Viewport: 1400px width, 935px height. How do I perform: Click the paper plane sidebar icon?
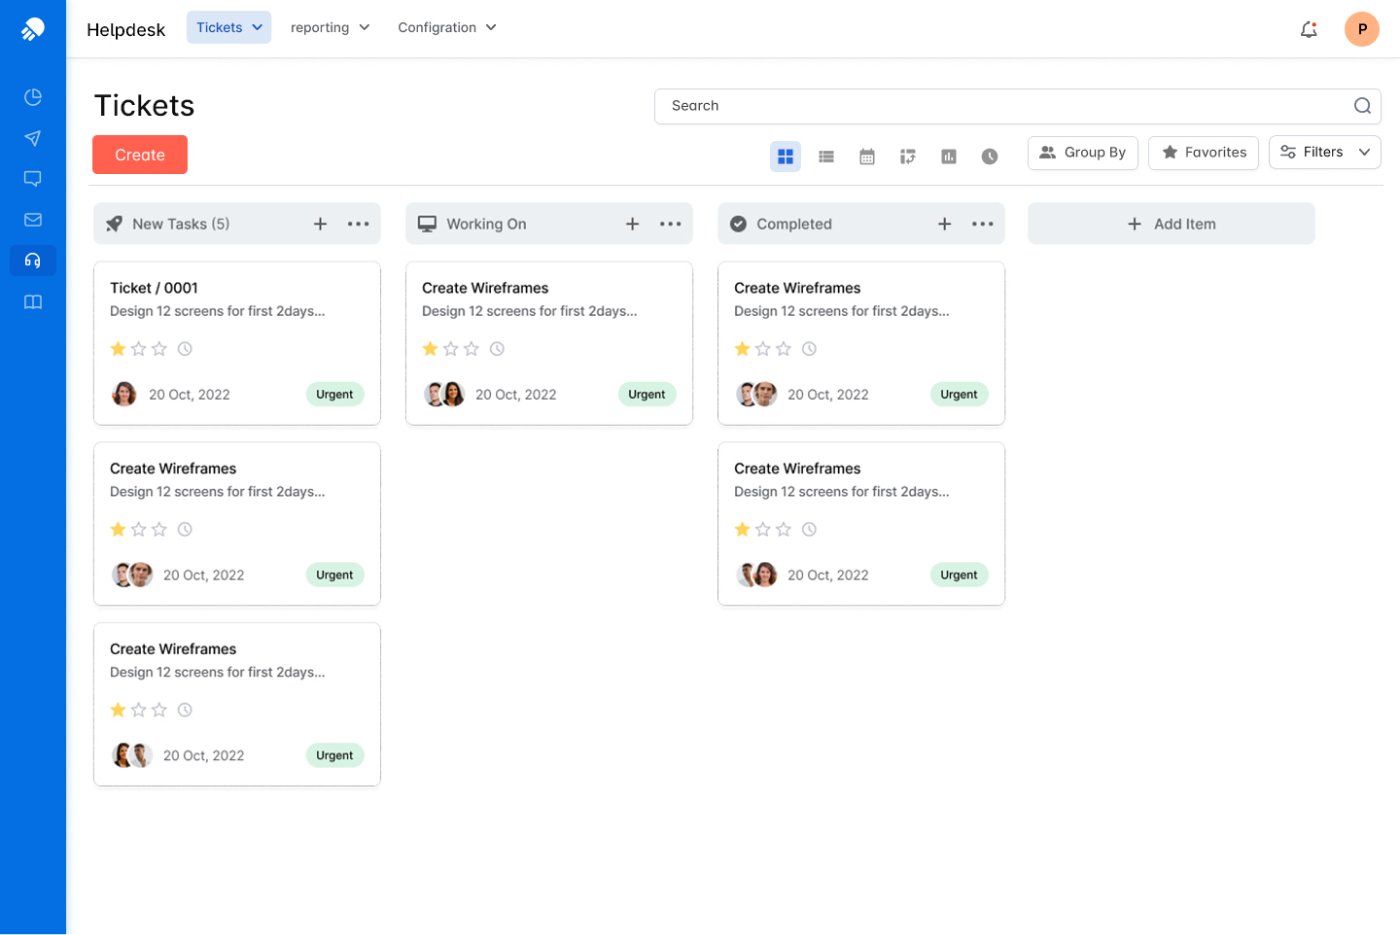click(x=33, y=138)
